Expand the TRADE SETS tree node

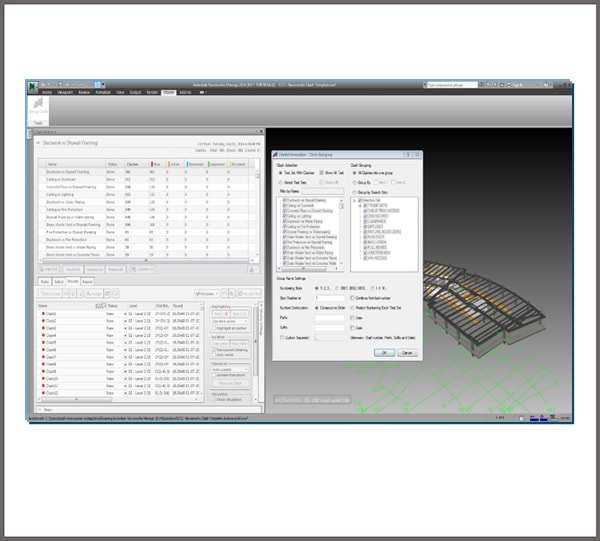360,206
